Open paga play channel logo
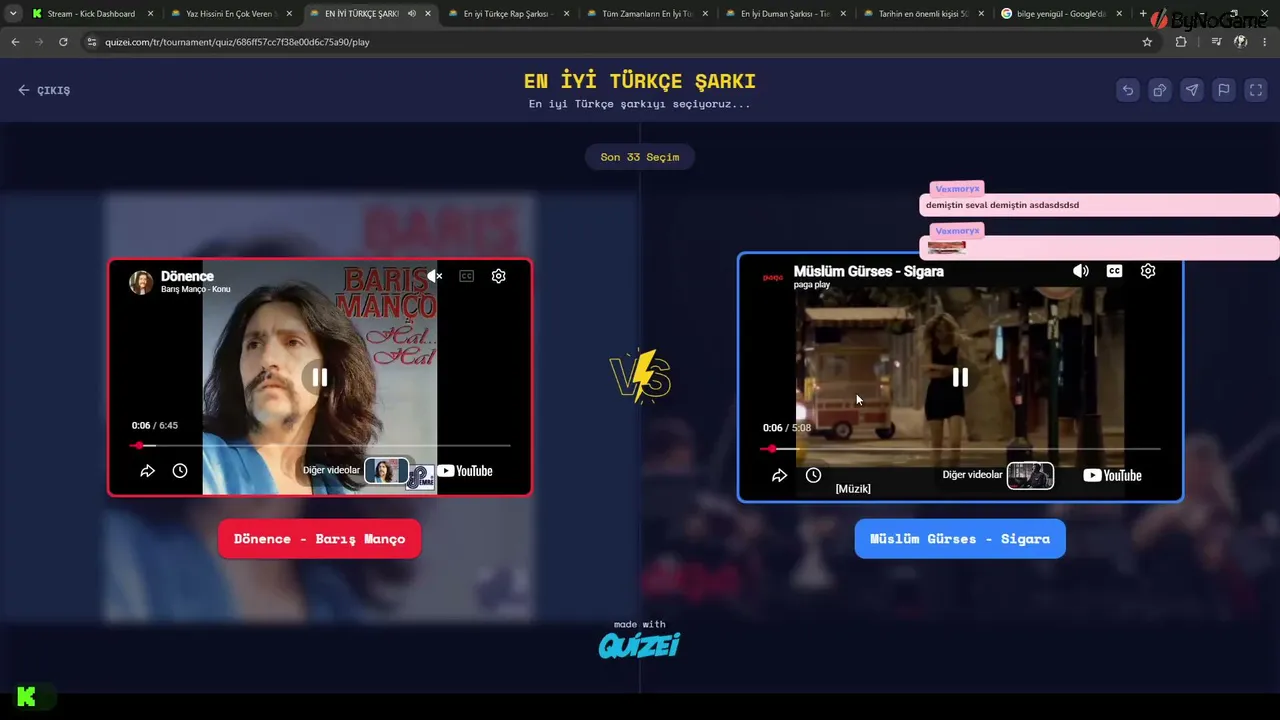This screenshot has height=720, width=1280. click(x=773, y=277)
